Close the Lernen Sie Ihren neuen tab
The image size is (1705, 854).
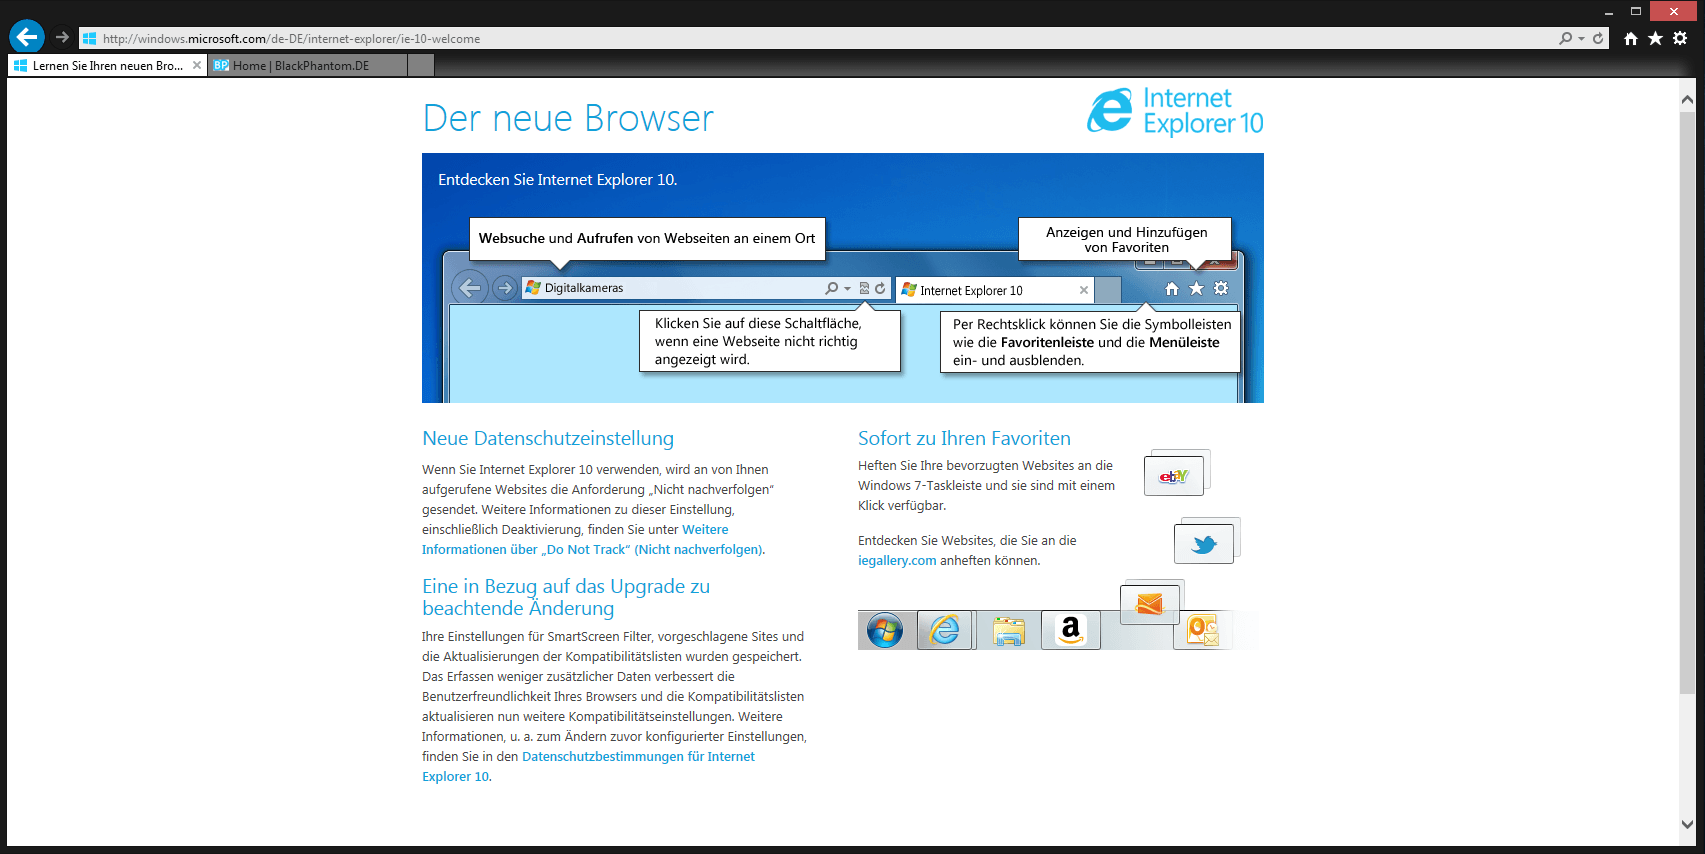(197, 65)
